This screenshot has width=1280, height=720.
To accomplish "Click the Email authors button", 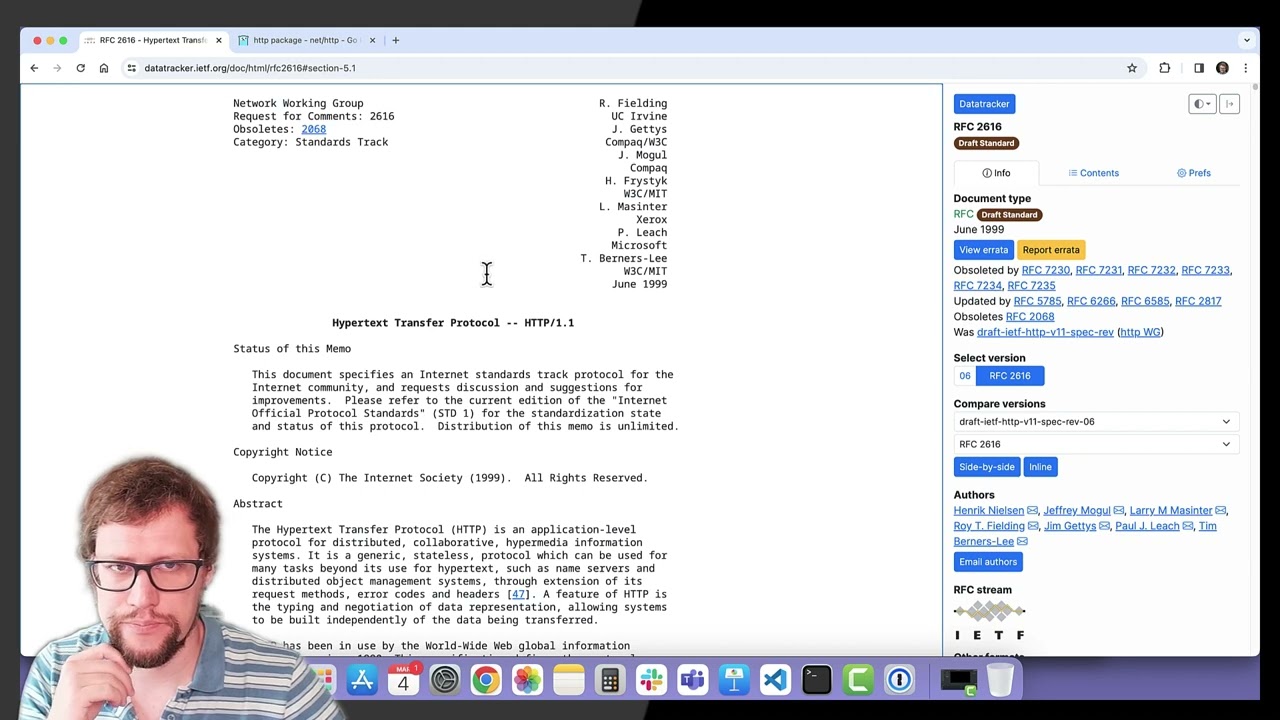I will (x=988, y=562).
